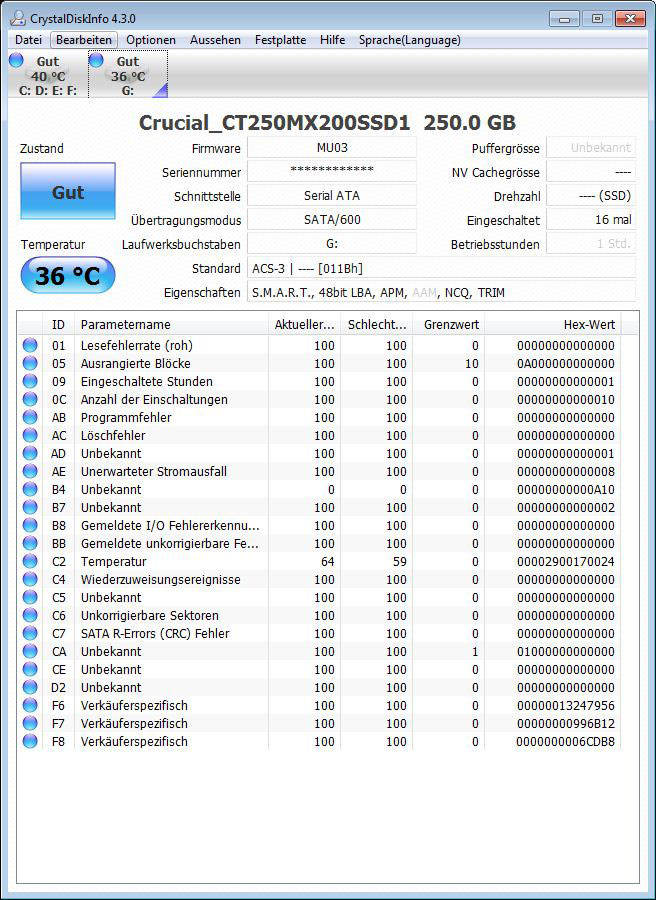This screenshot has height=900, width=656.
Task: Click the Schlecht... column header
Action: [x=376, y=324]
